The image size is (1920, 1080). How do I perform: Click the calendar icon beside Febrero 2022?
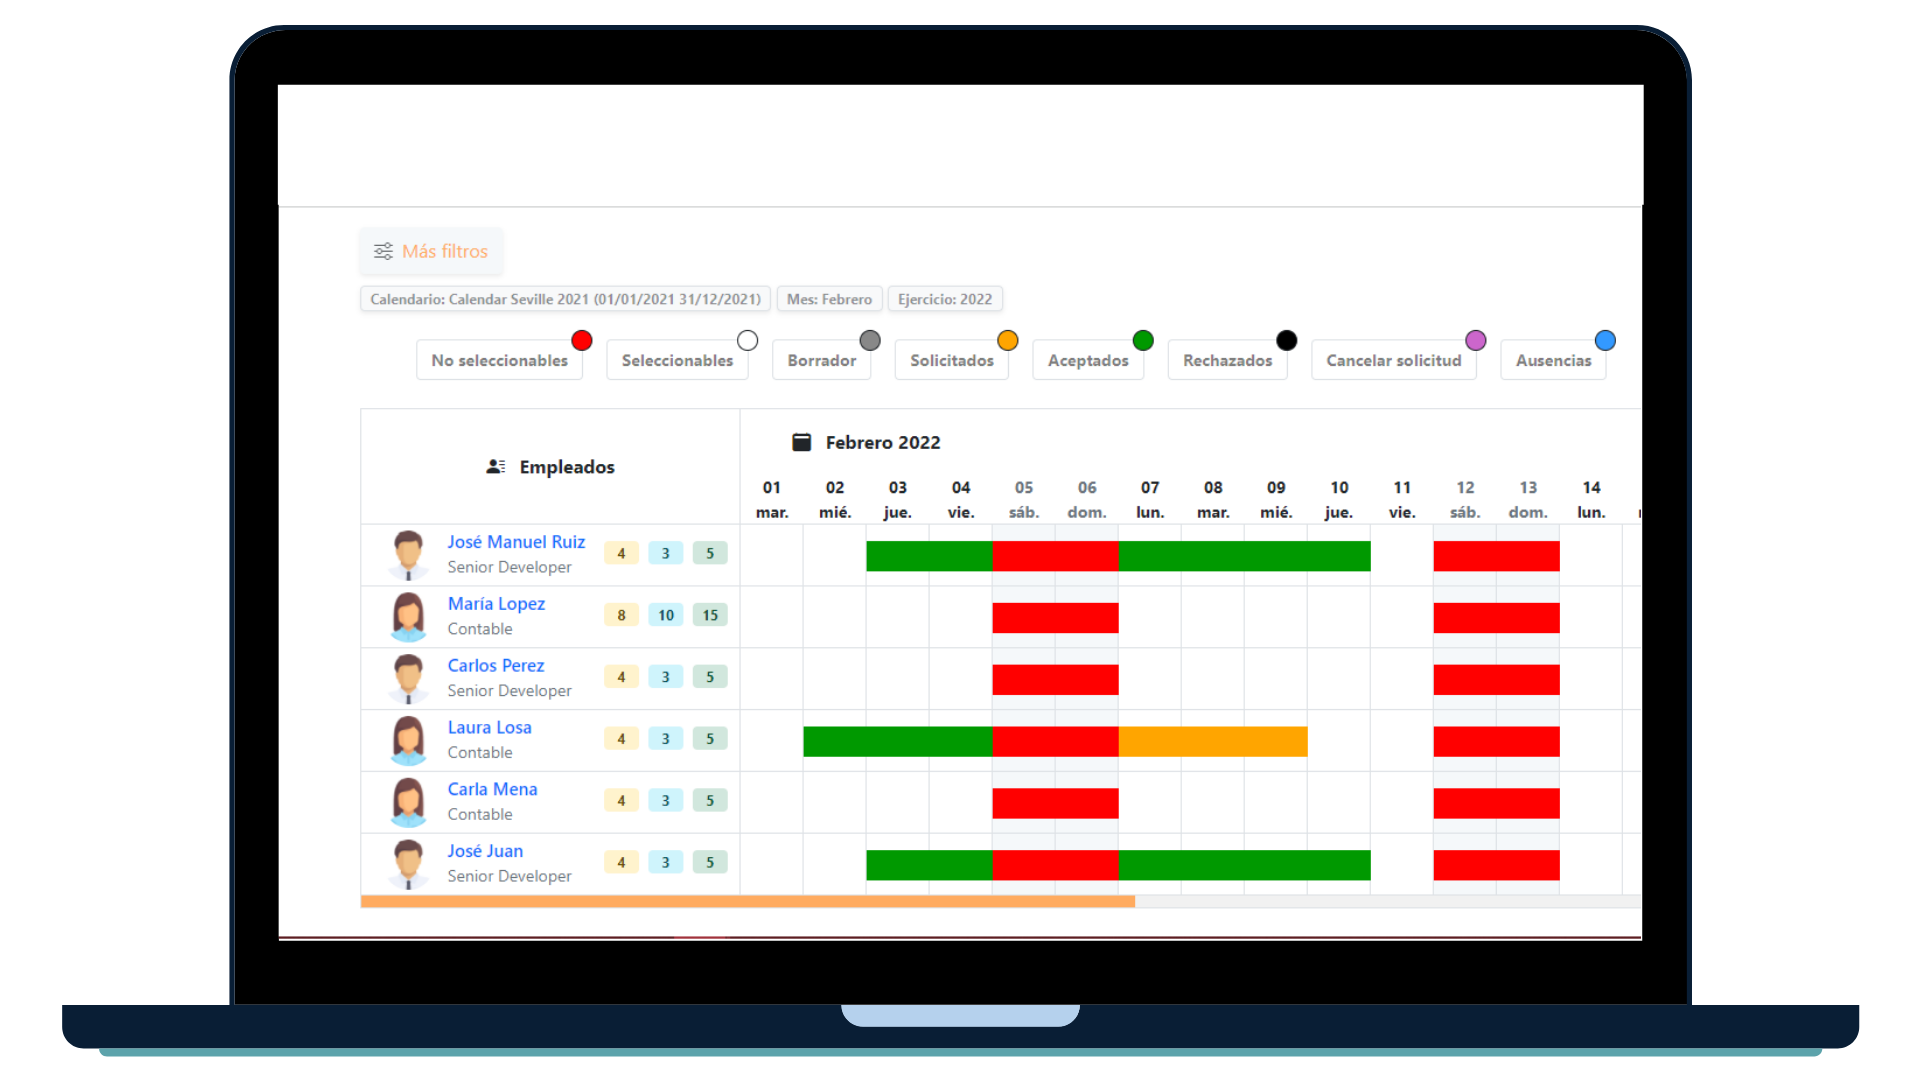pyautogui.click(x=801, y=442)
